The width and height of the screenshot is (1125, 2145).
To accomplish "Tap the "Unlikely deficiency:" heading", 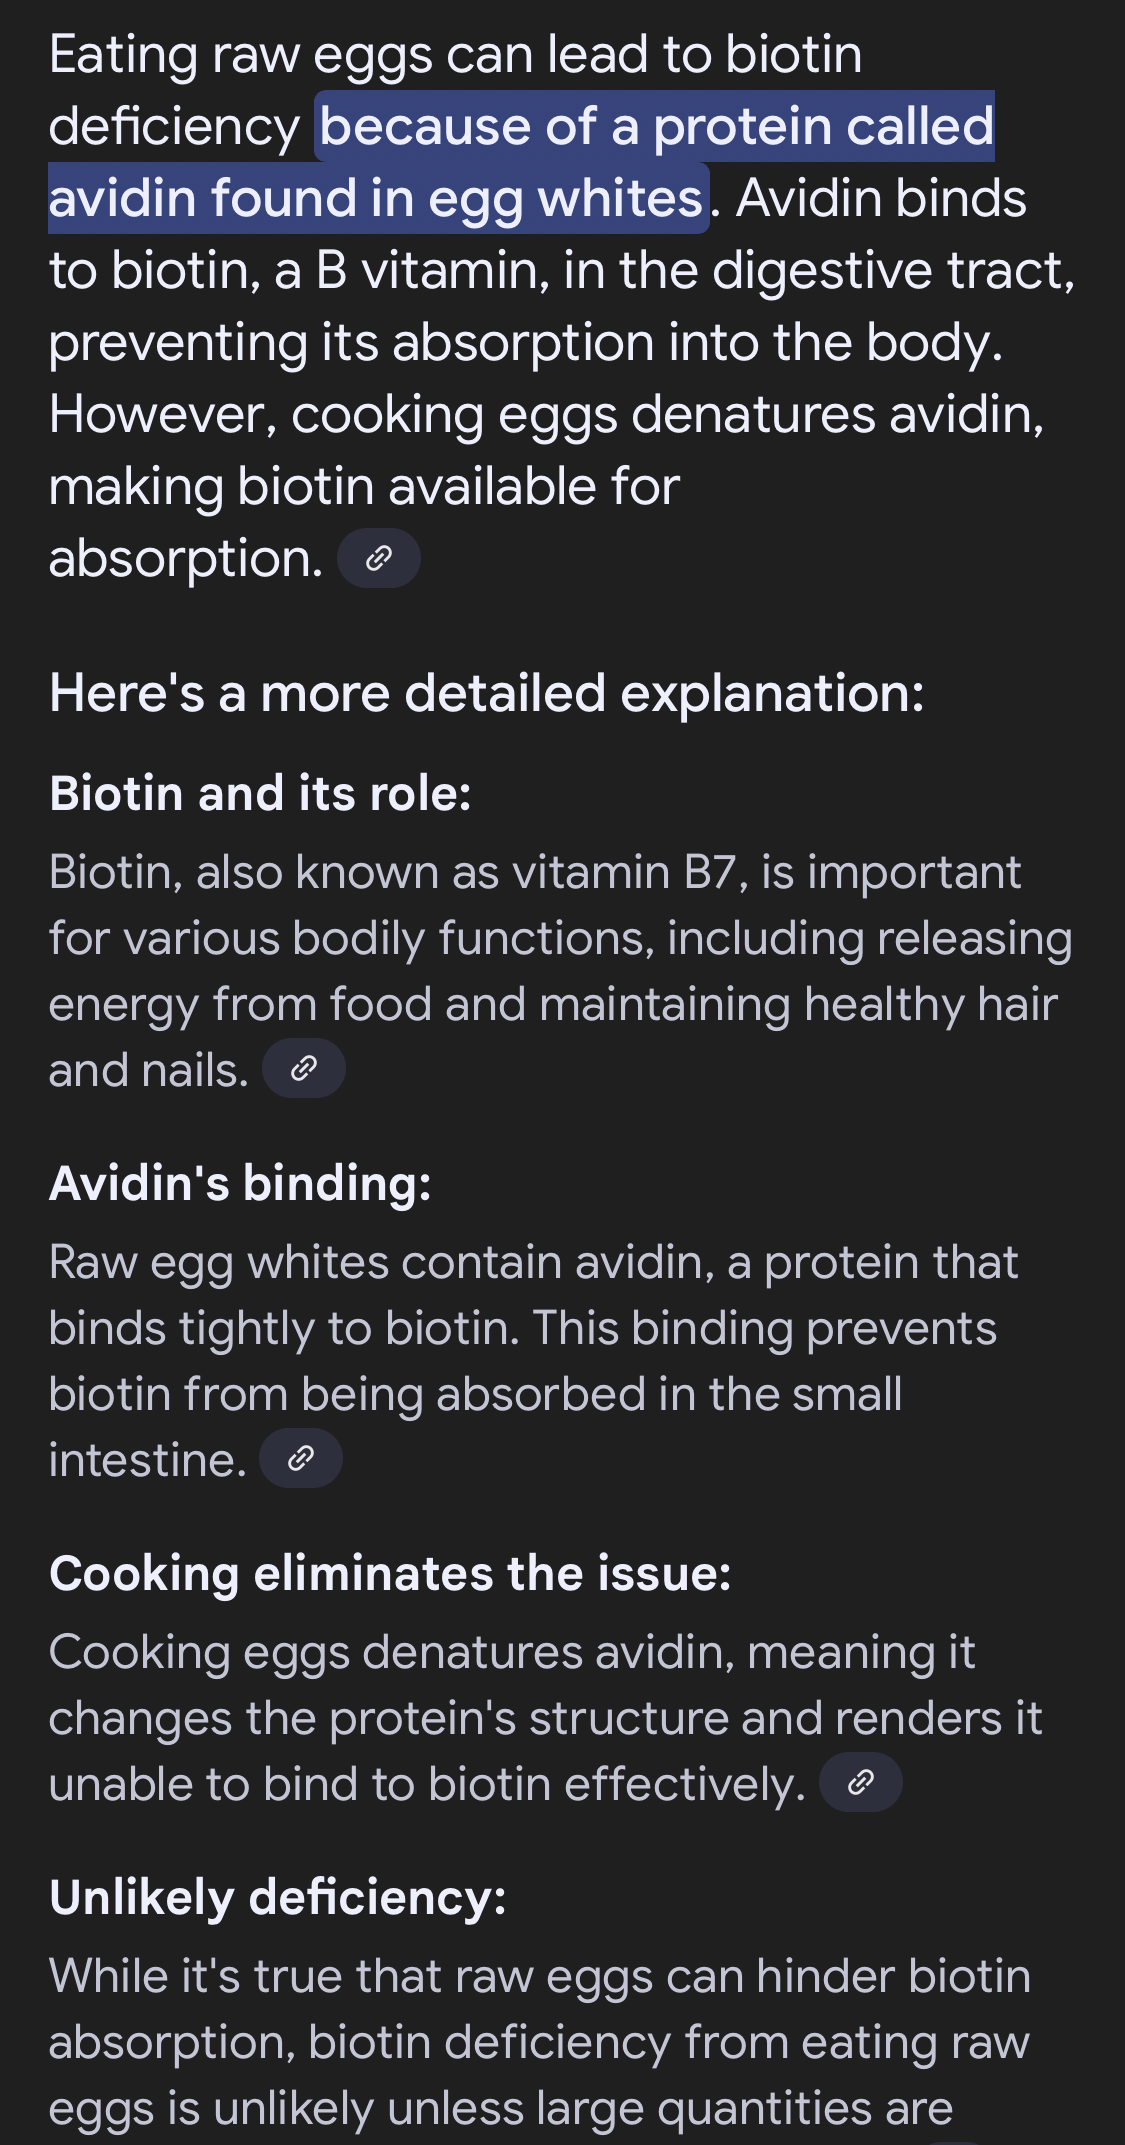I will (x=278, y=1898).
